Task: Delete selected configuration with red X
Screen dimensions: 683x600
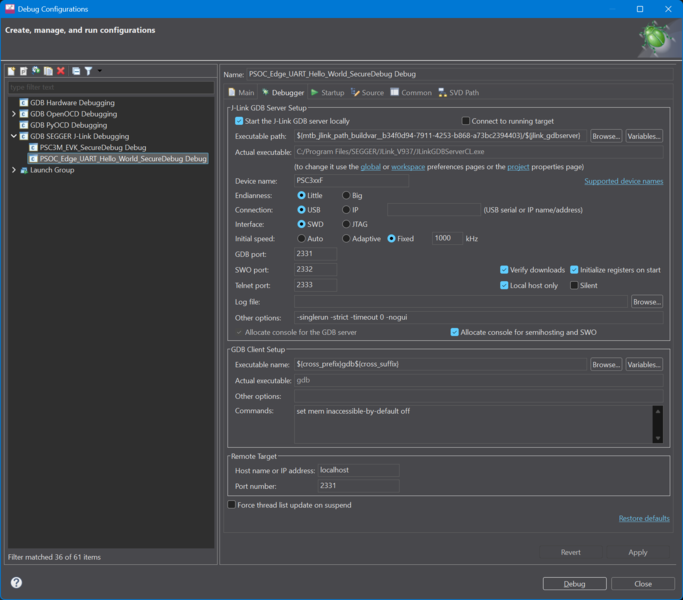Action: 61,71
